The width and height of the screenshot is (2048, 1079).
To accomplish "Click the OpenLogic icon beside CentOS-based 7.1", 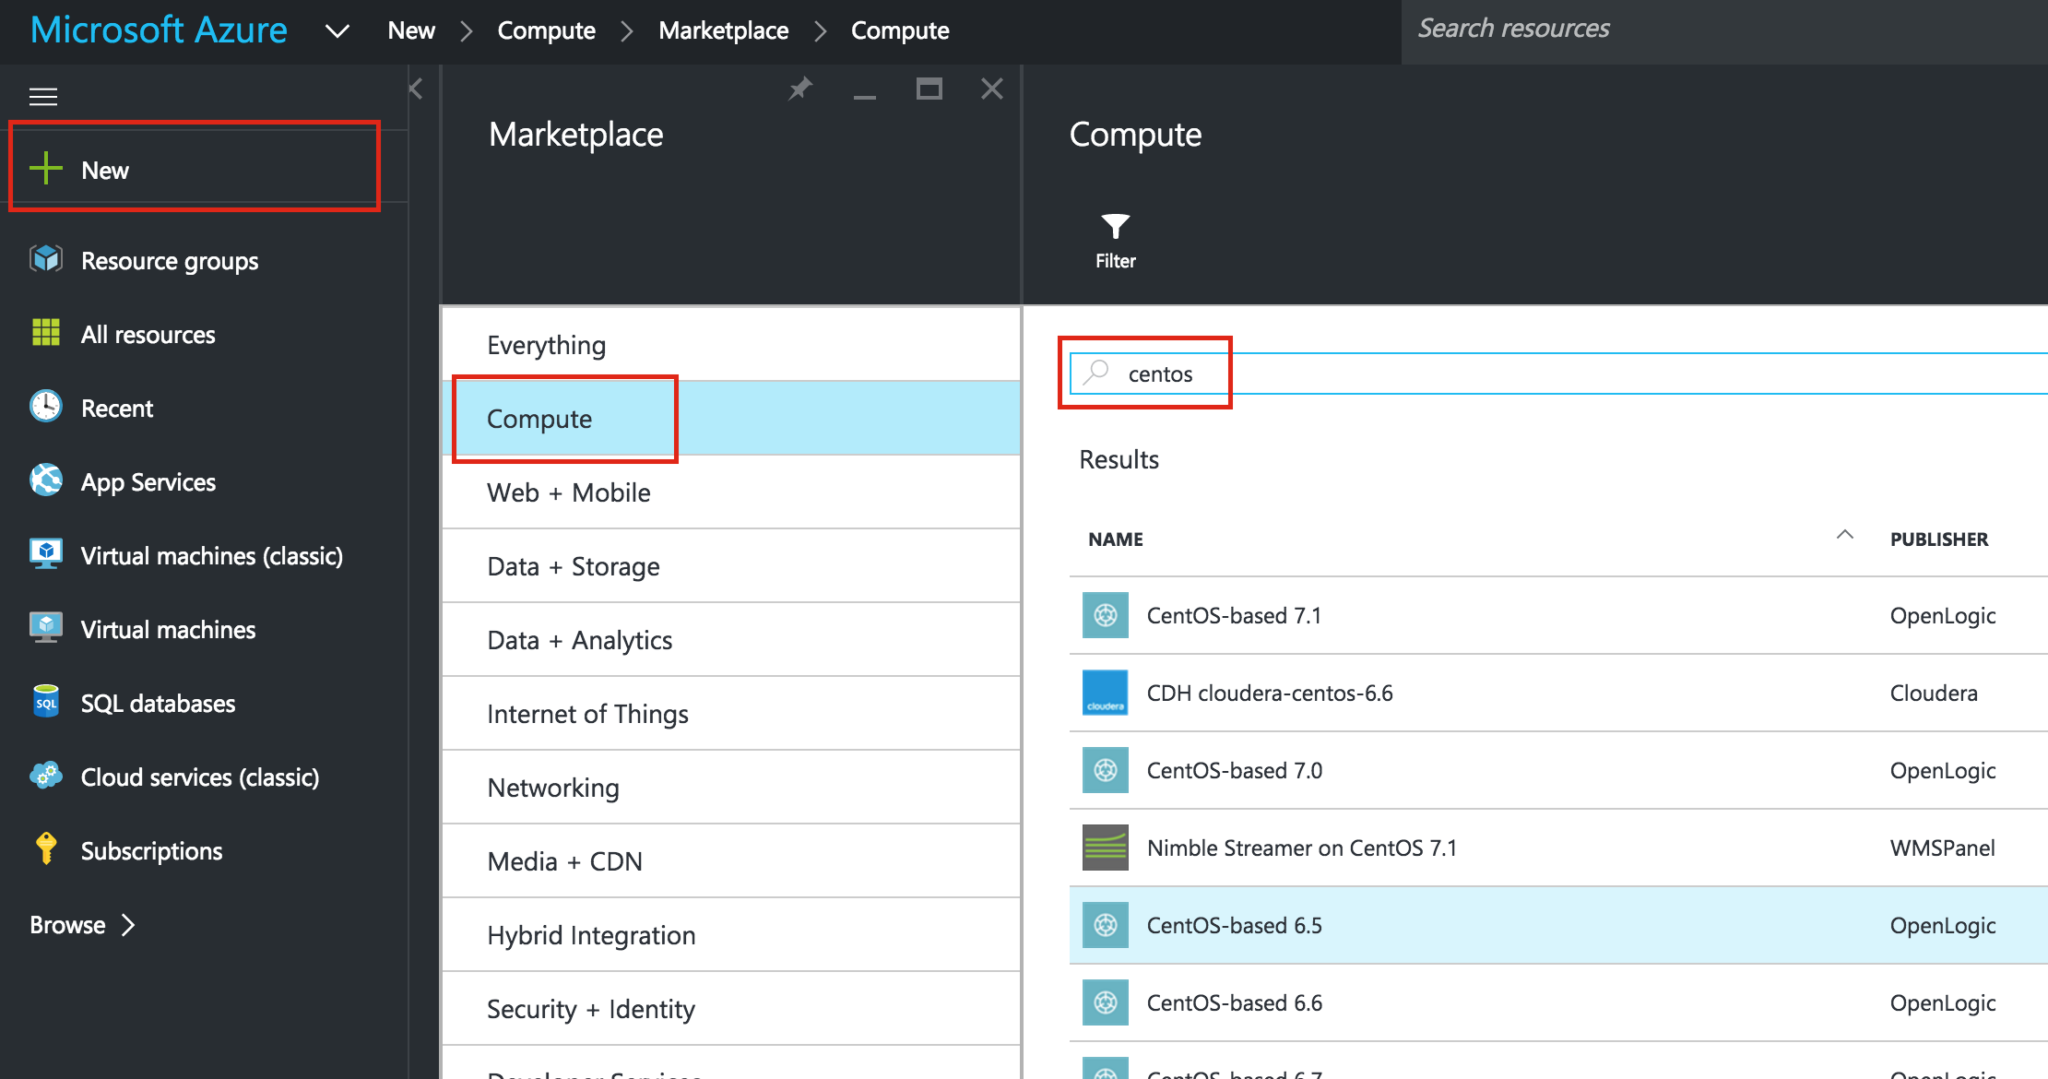I will tap(1104, 615).
